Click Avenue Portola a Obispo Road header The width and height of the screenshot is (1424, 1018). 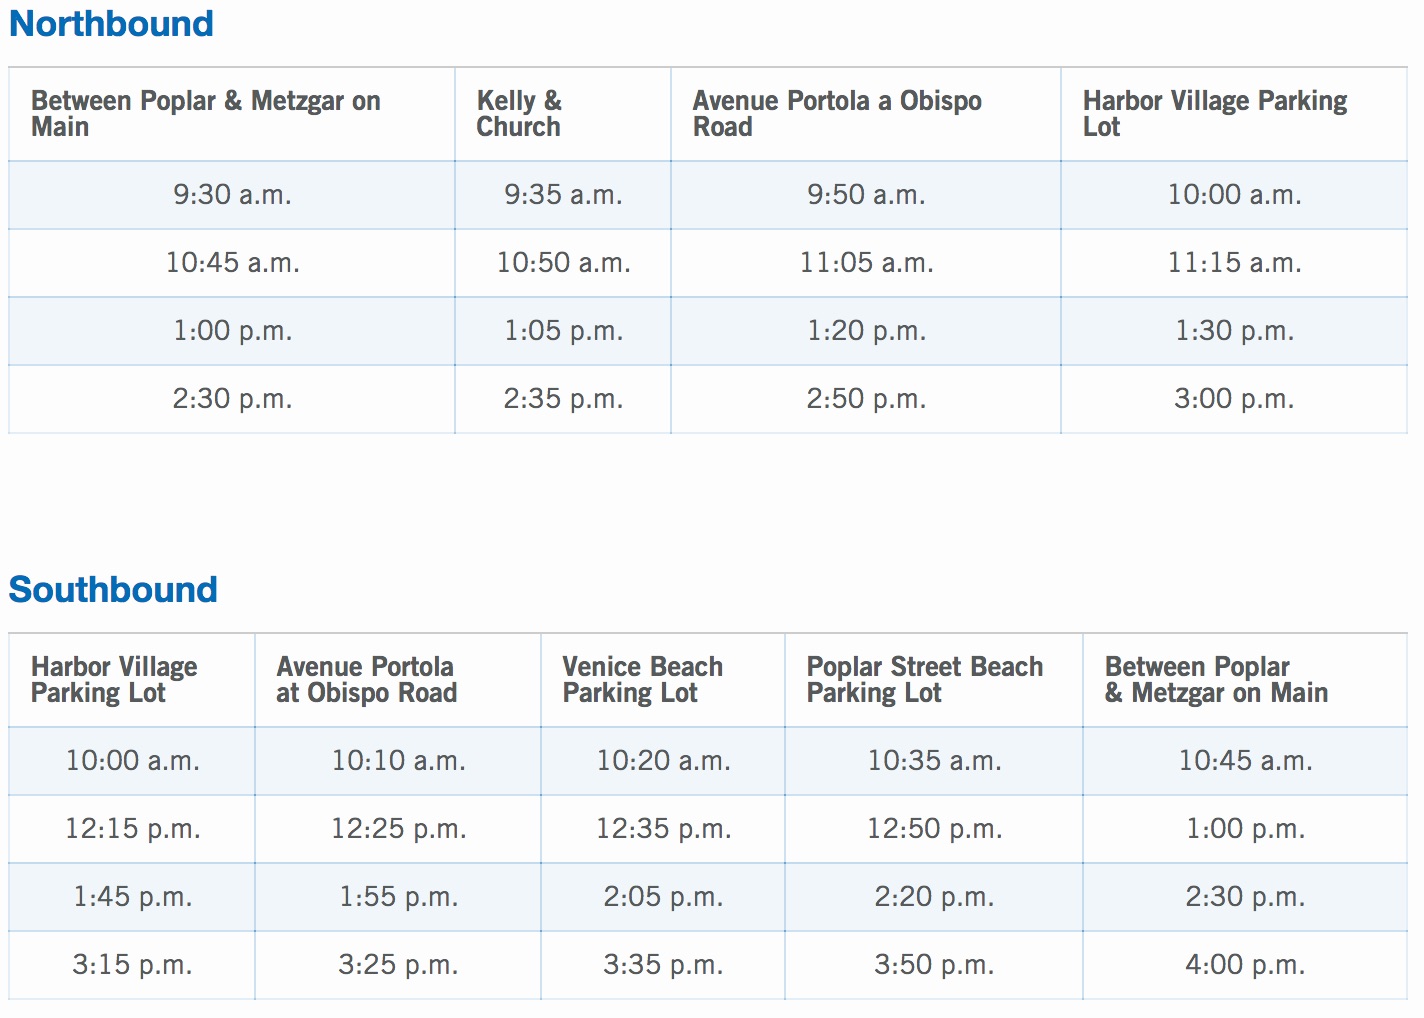837,114
